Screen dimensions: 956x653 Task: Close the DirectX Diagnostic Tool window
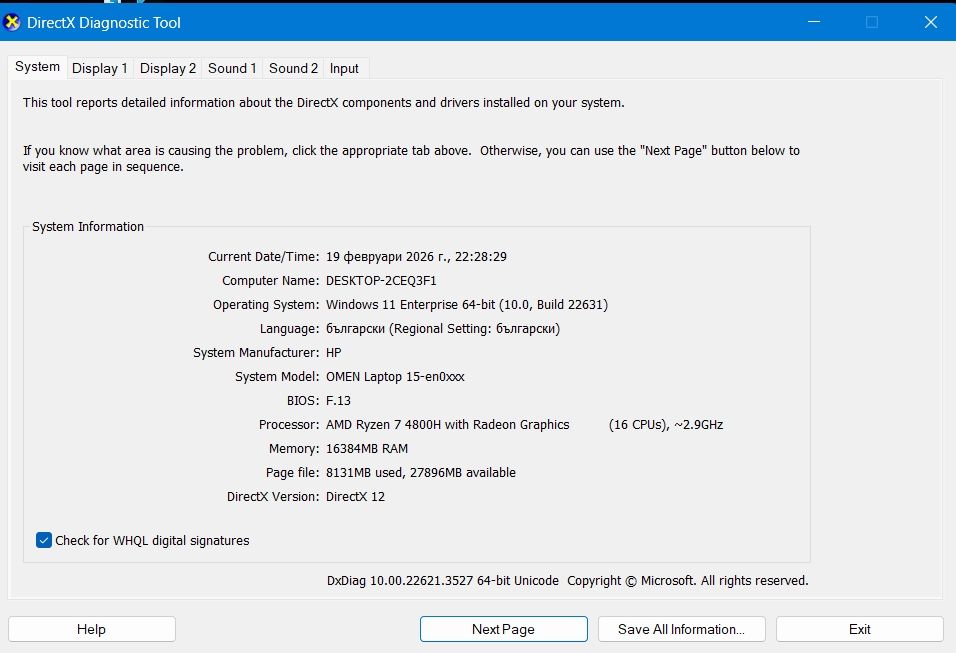coord(930,22)
